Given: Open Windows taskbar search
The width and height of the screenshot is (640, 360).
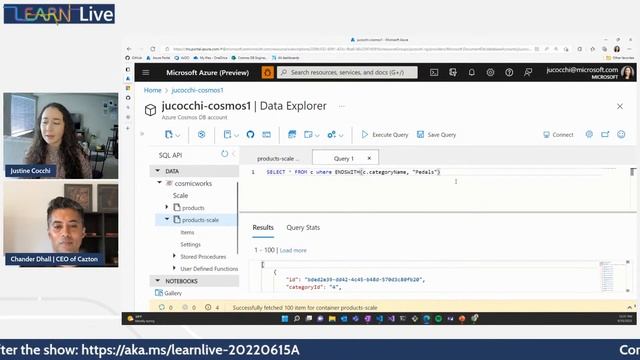Looking at the screenshot, I should click(297, 319).
